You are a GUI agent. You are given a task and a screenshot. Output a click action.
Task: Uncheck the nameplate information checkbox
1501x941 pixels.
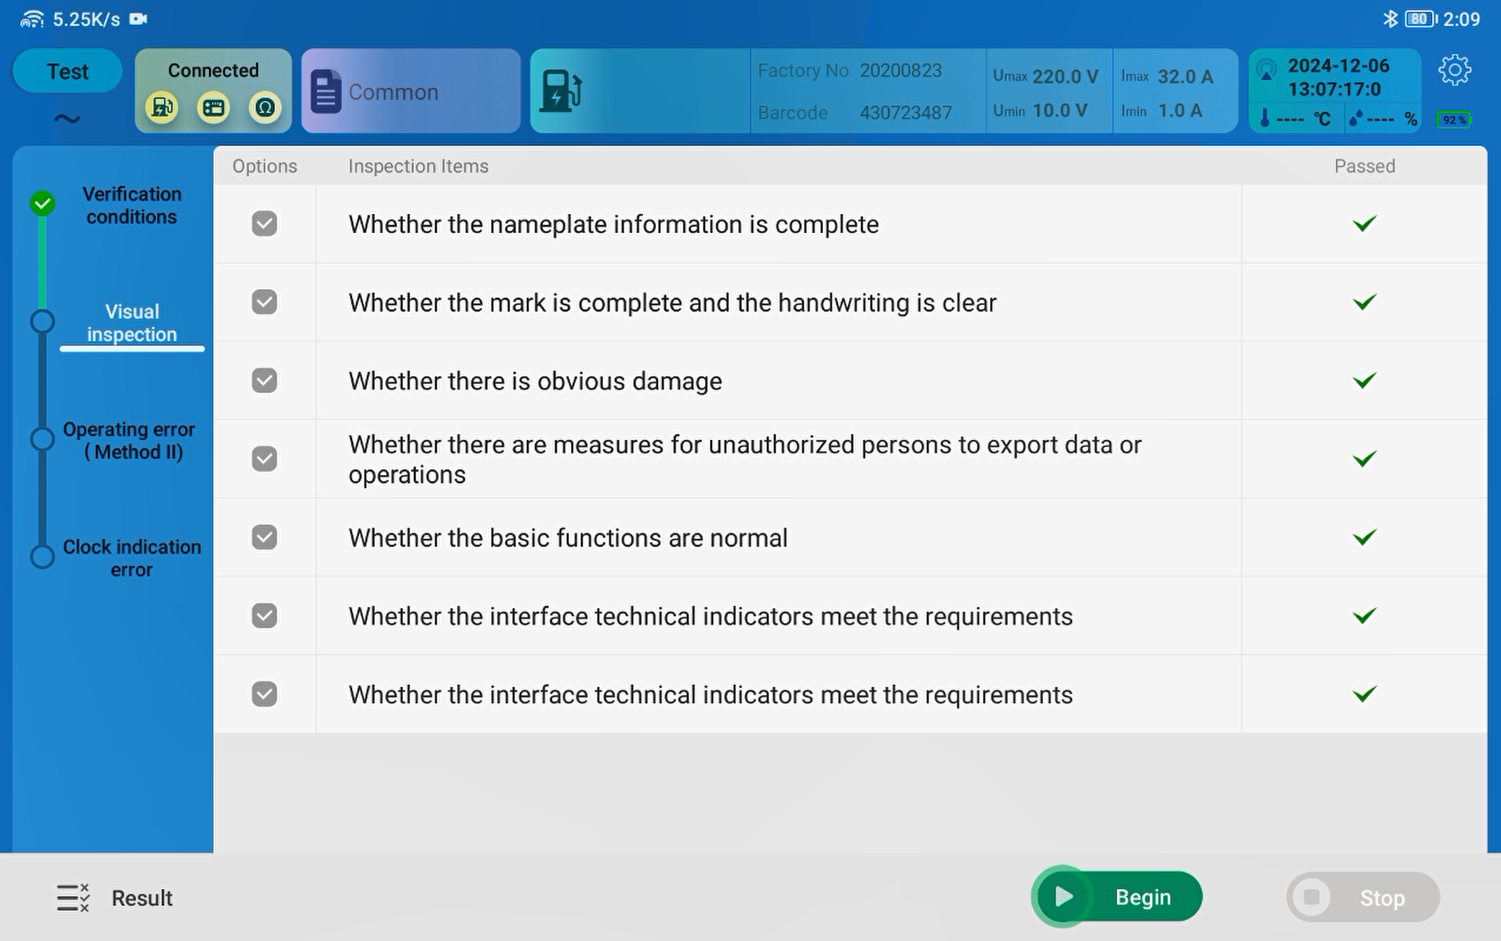pyautogui.click(x=264, y=224)
